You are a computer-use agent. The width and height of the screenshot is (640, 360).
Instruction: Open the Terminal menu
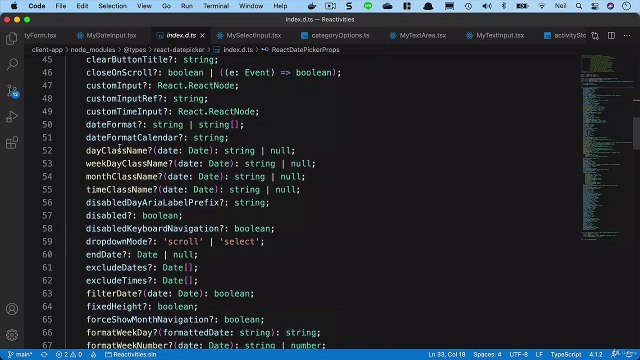216,6
